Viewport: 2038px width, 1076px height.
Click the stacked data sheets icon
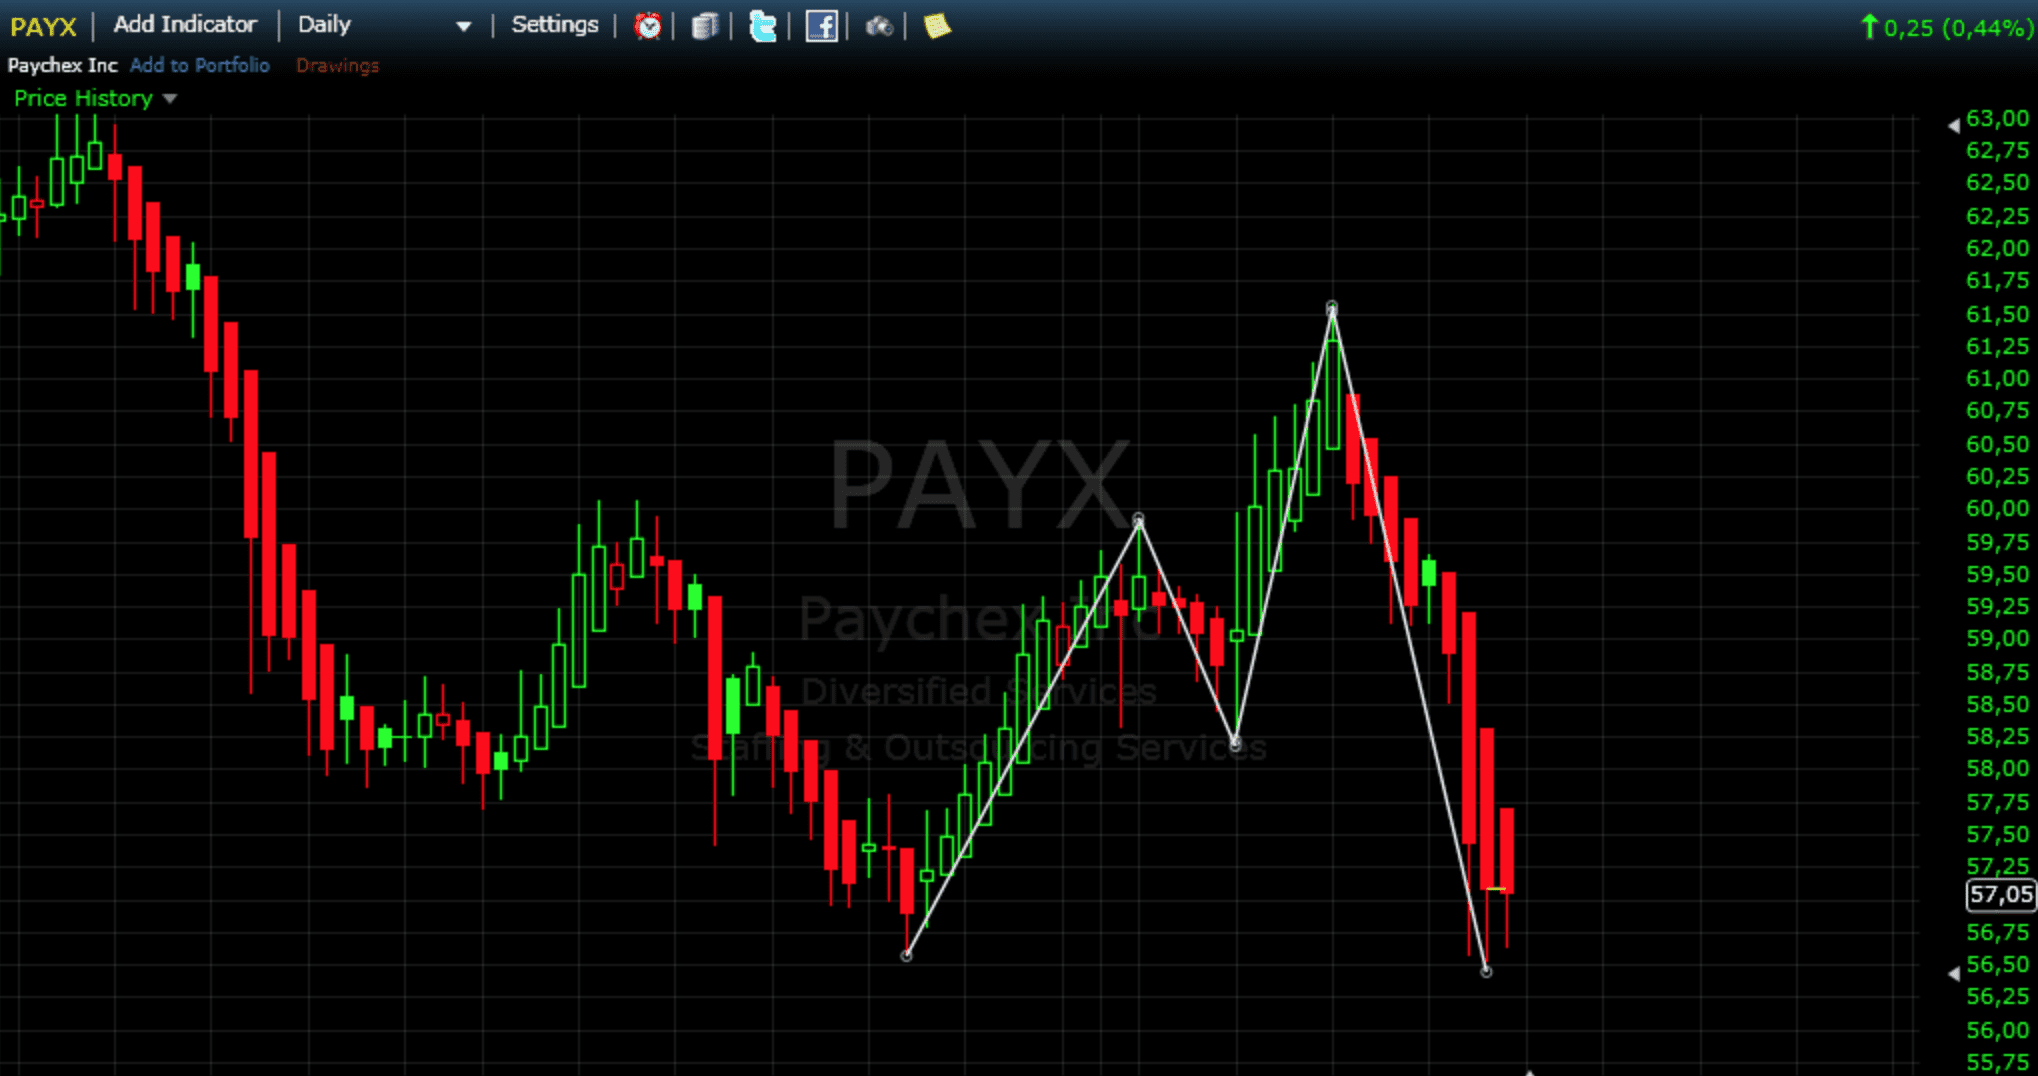click(705, 26)
